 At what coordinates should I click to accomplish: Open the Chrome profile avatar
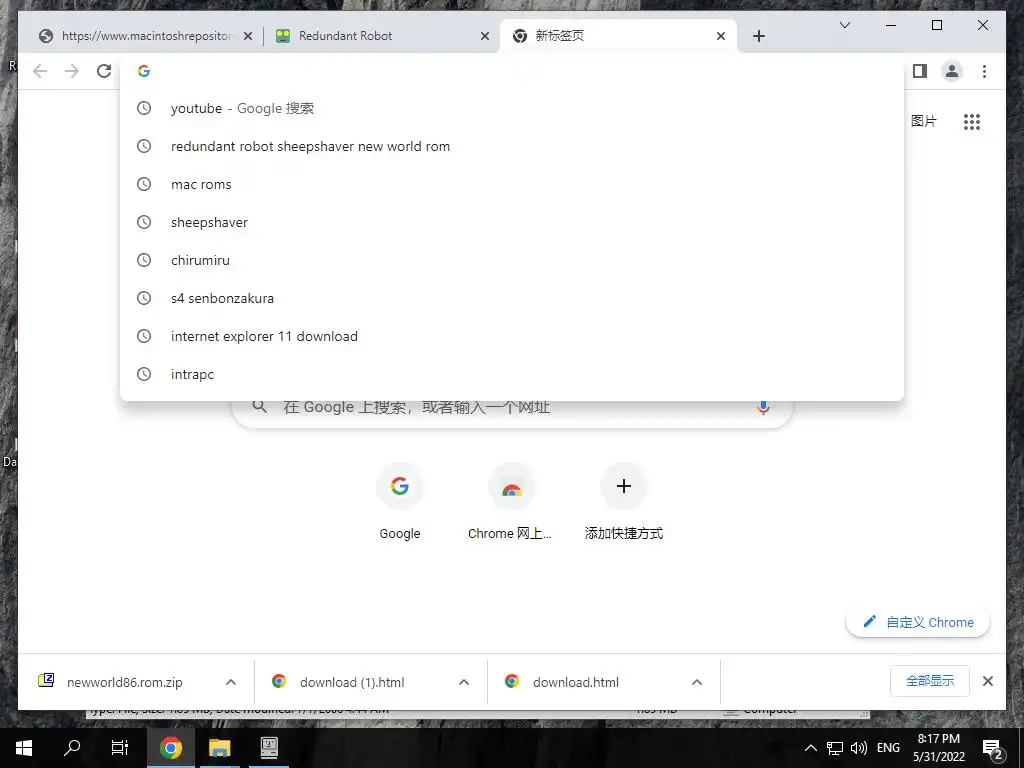[x=952, y=71]
